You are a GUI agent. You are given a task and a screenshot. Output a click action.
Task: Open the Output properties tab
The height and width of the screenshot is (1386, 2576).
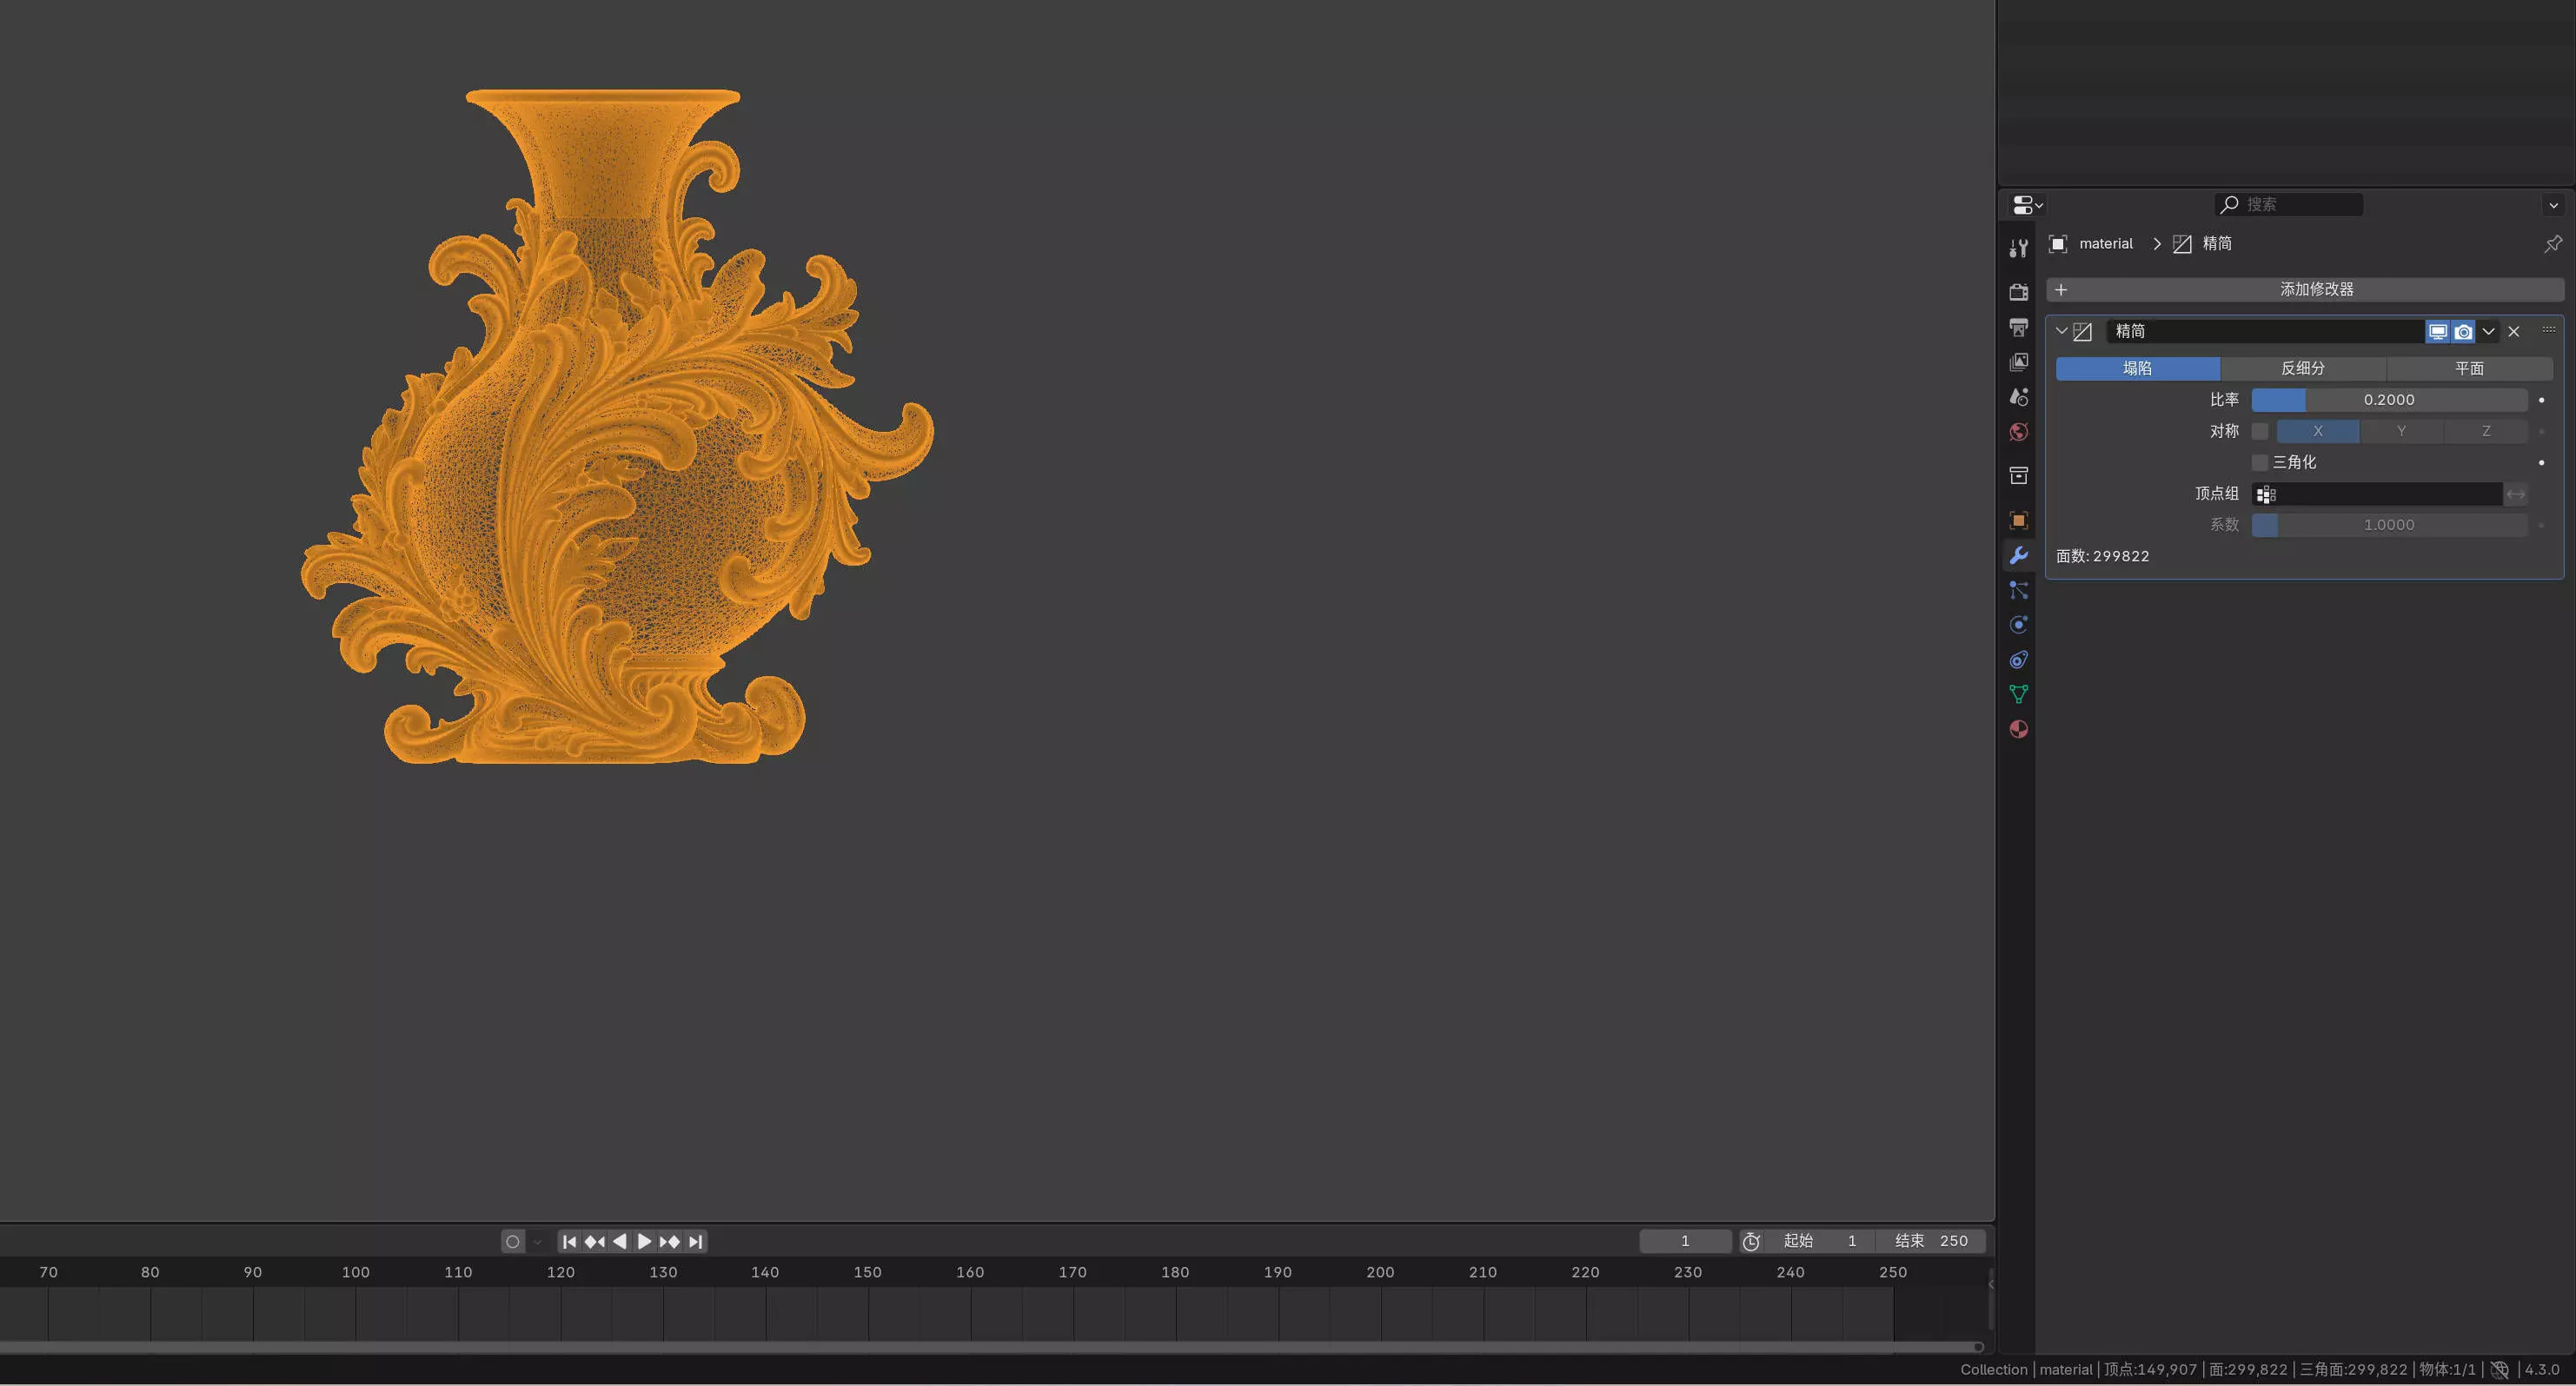(2018, 327)
